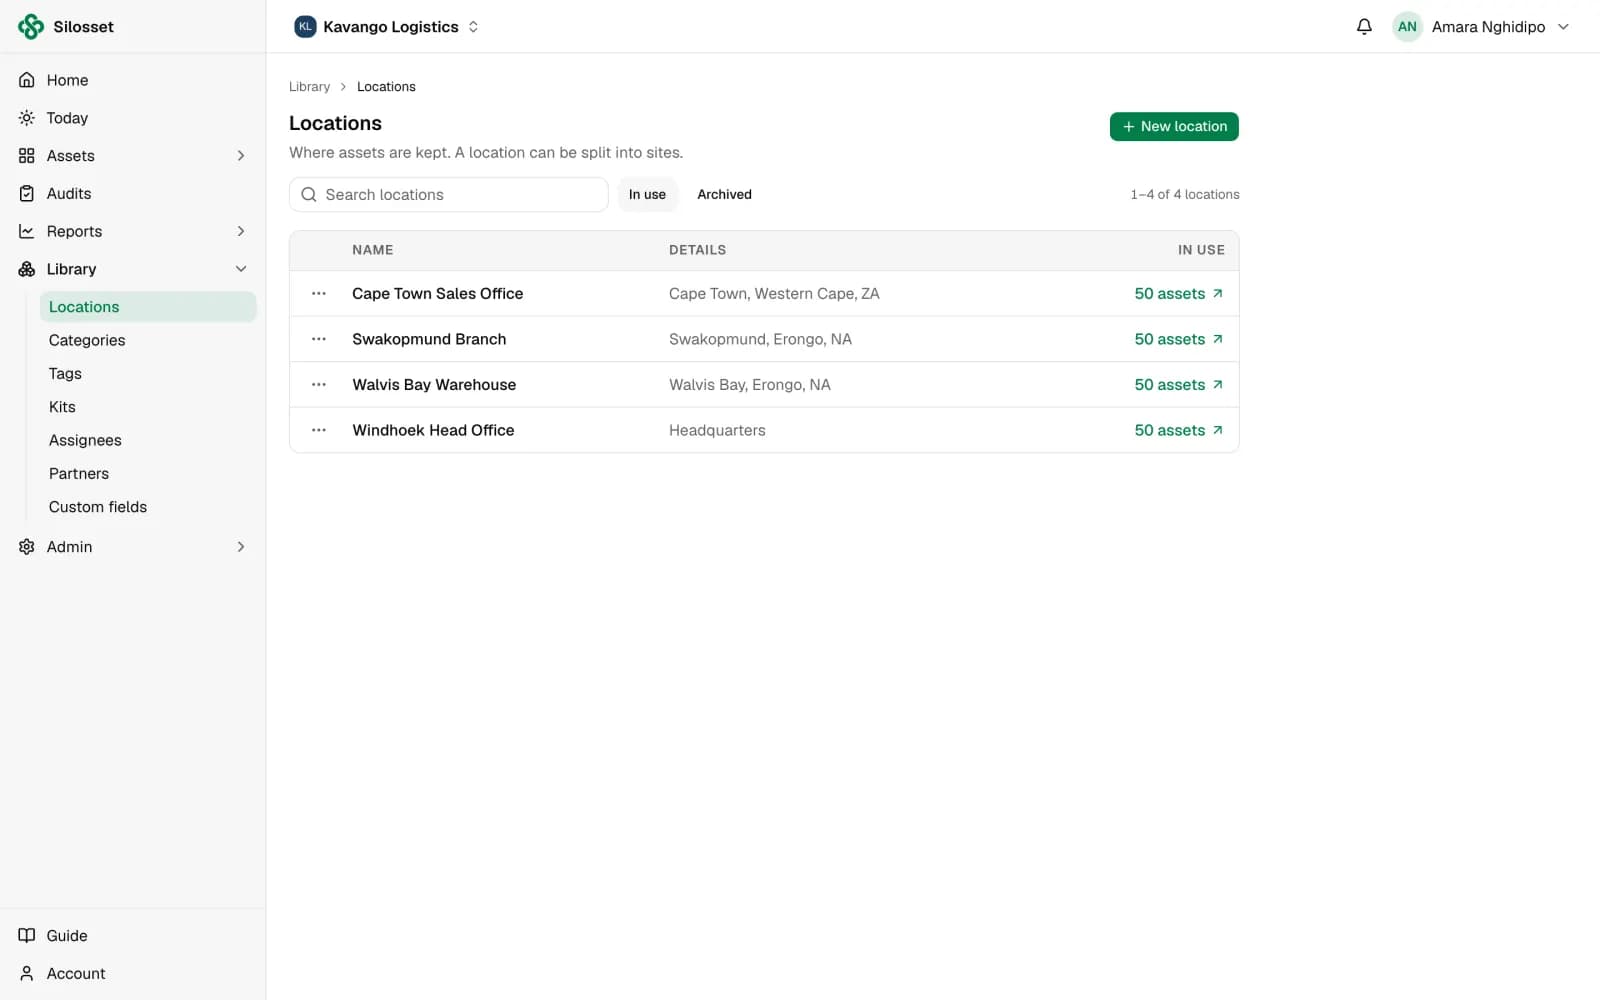Open Amara Nghidipo user menu chevron
Image resolution: width=1600 pixels, height=1000 pixels.
tap(1563, 27)
